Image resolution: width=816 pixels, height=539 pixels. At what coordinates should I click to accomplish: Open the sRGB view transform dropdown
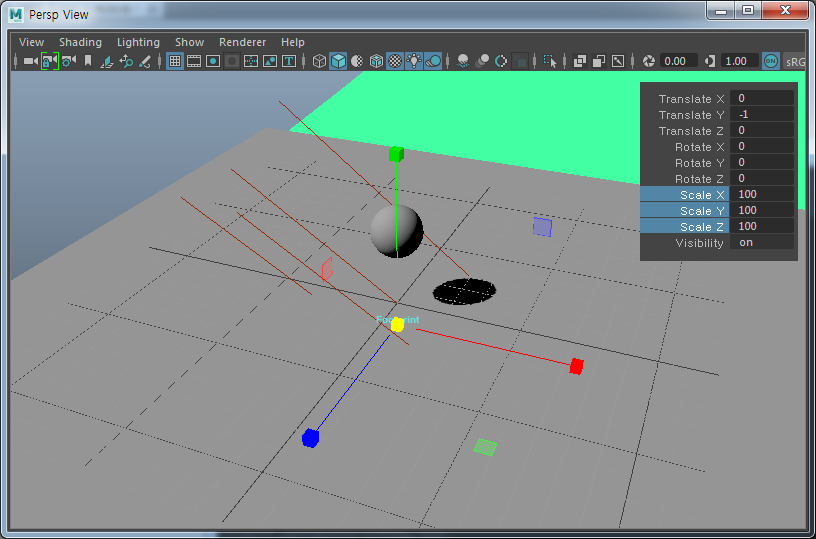pyautogui.click(x=795, y=61)
